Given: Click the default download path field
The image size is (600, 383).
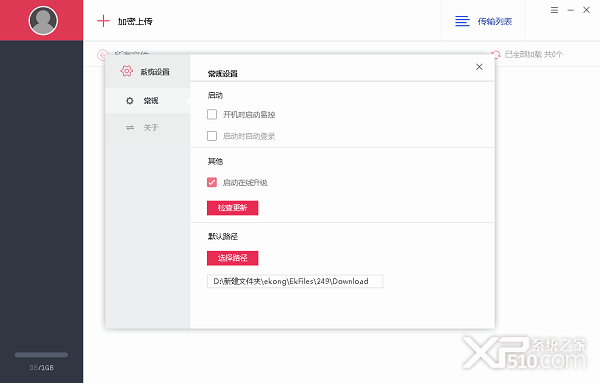Looking at the screenshot, I should coord(295,281).
